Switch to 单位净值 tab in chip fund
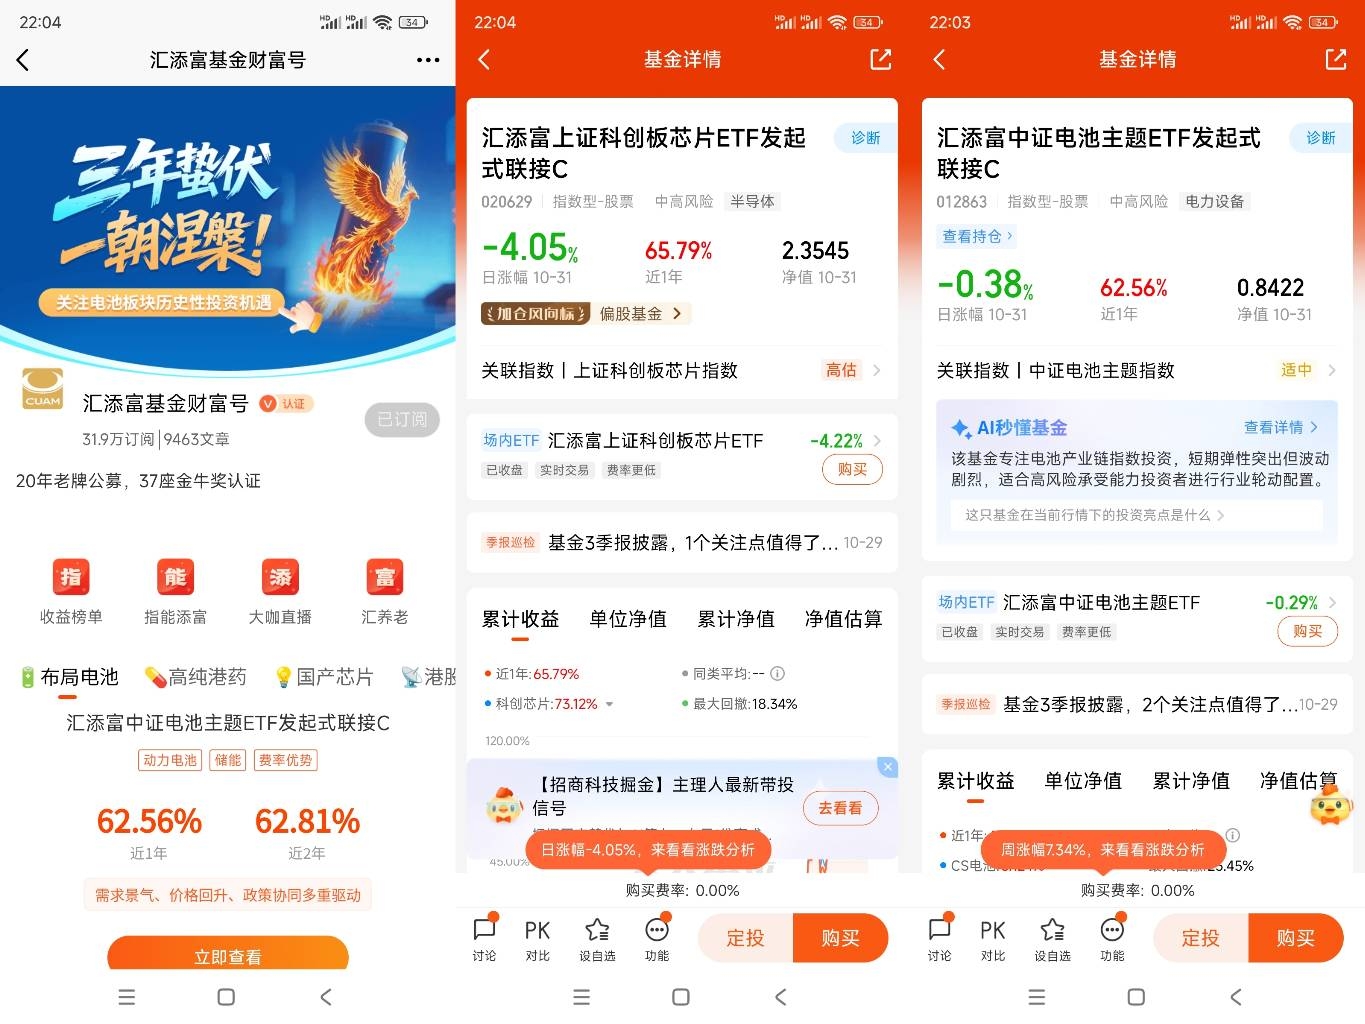The height and width of the screenshot is (1024, 1365). pyautogui.click(x=628, y=619)
